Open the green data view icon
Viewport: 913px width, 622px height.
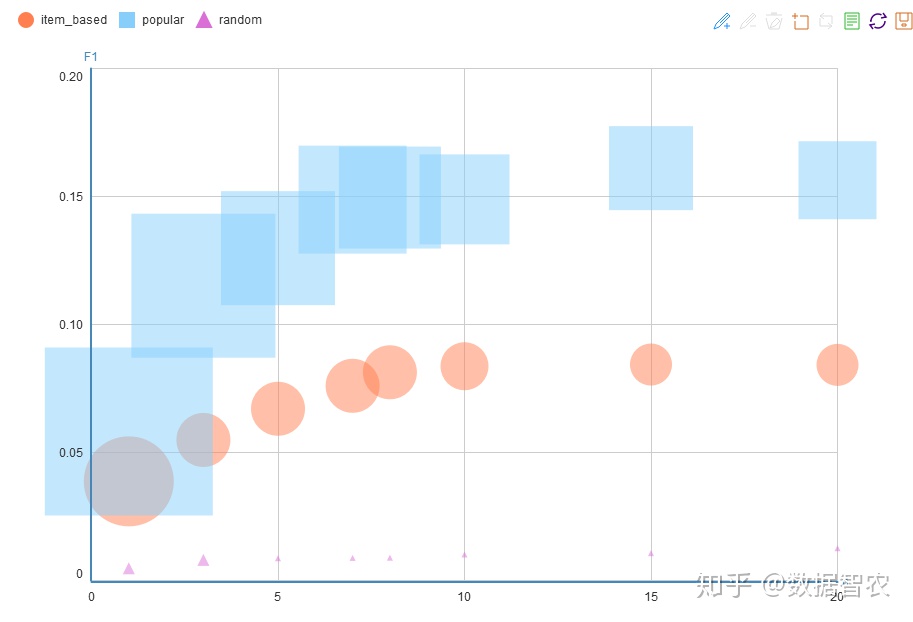click(852, 21)
